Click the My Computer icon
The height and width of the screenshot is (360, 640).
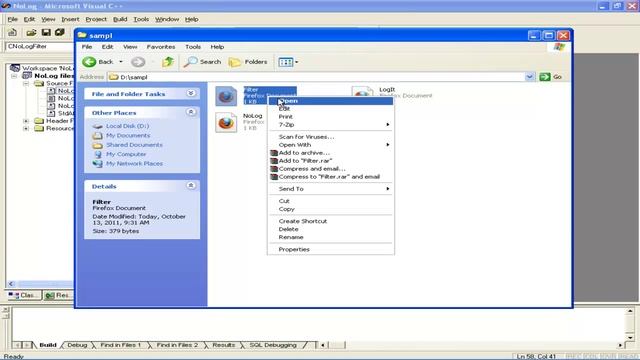(x=98, y=154)
